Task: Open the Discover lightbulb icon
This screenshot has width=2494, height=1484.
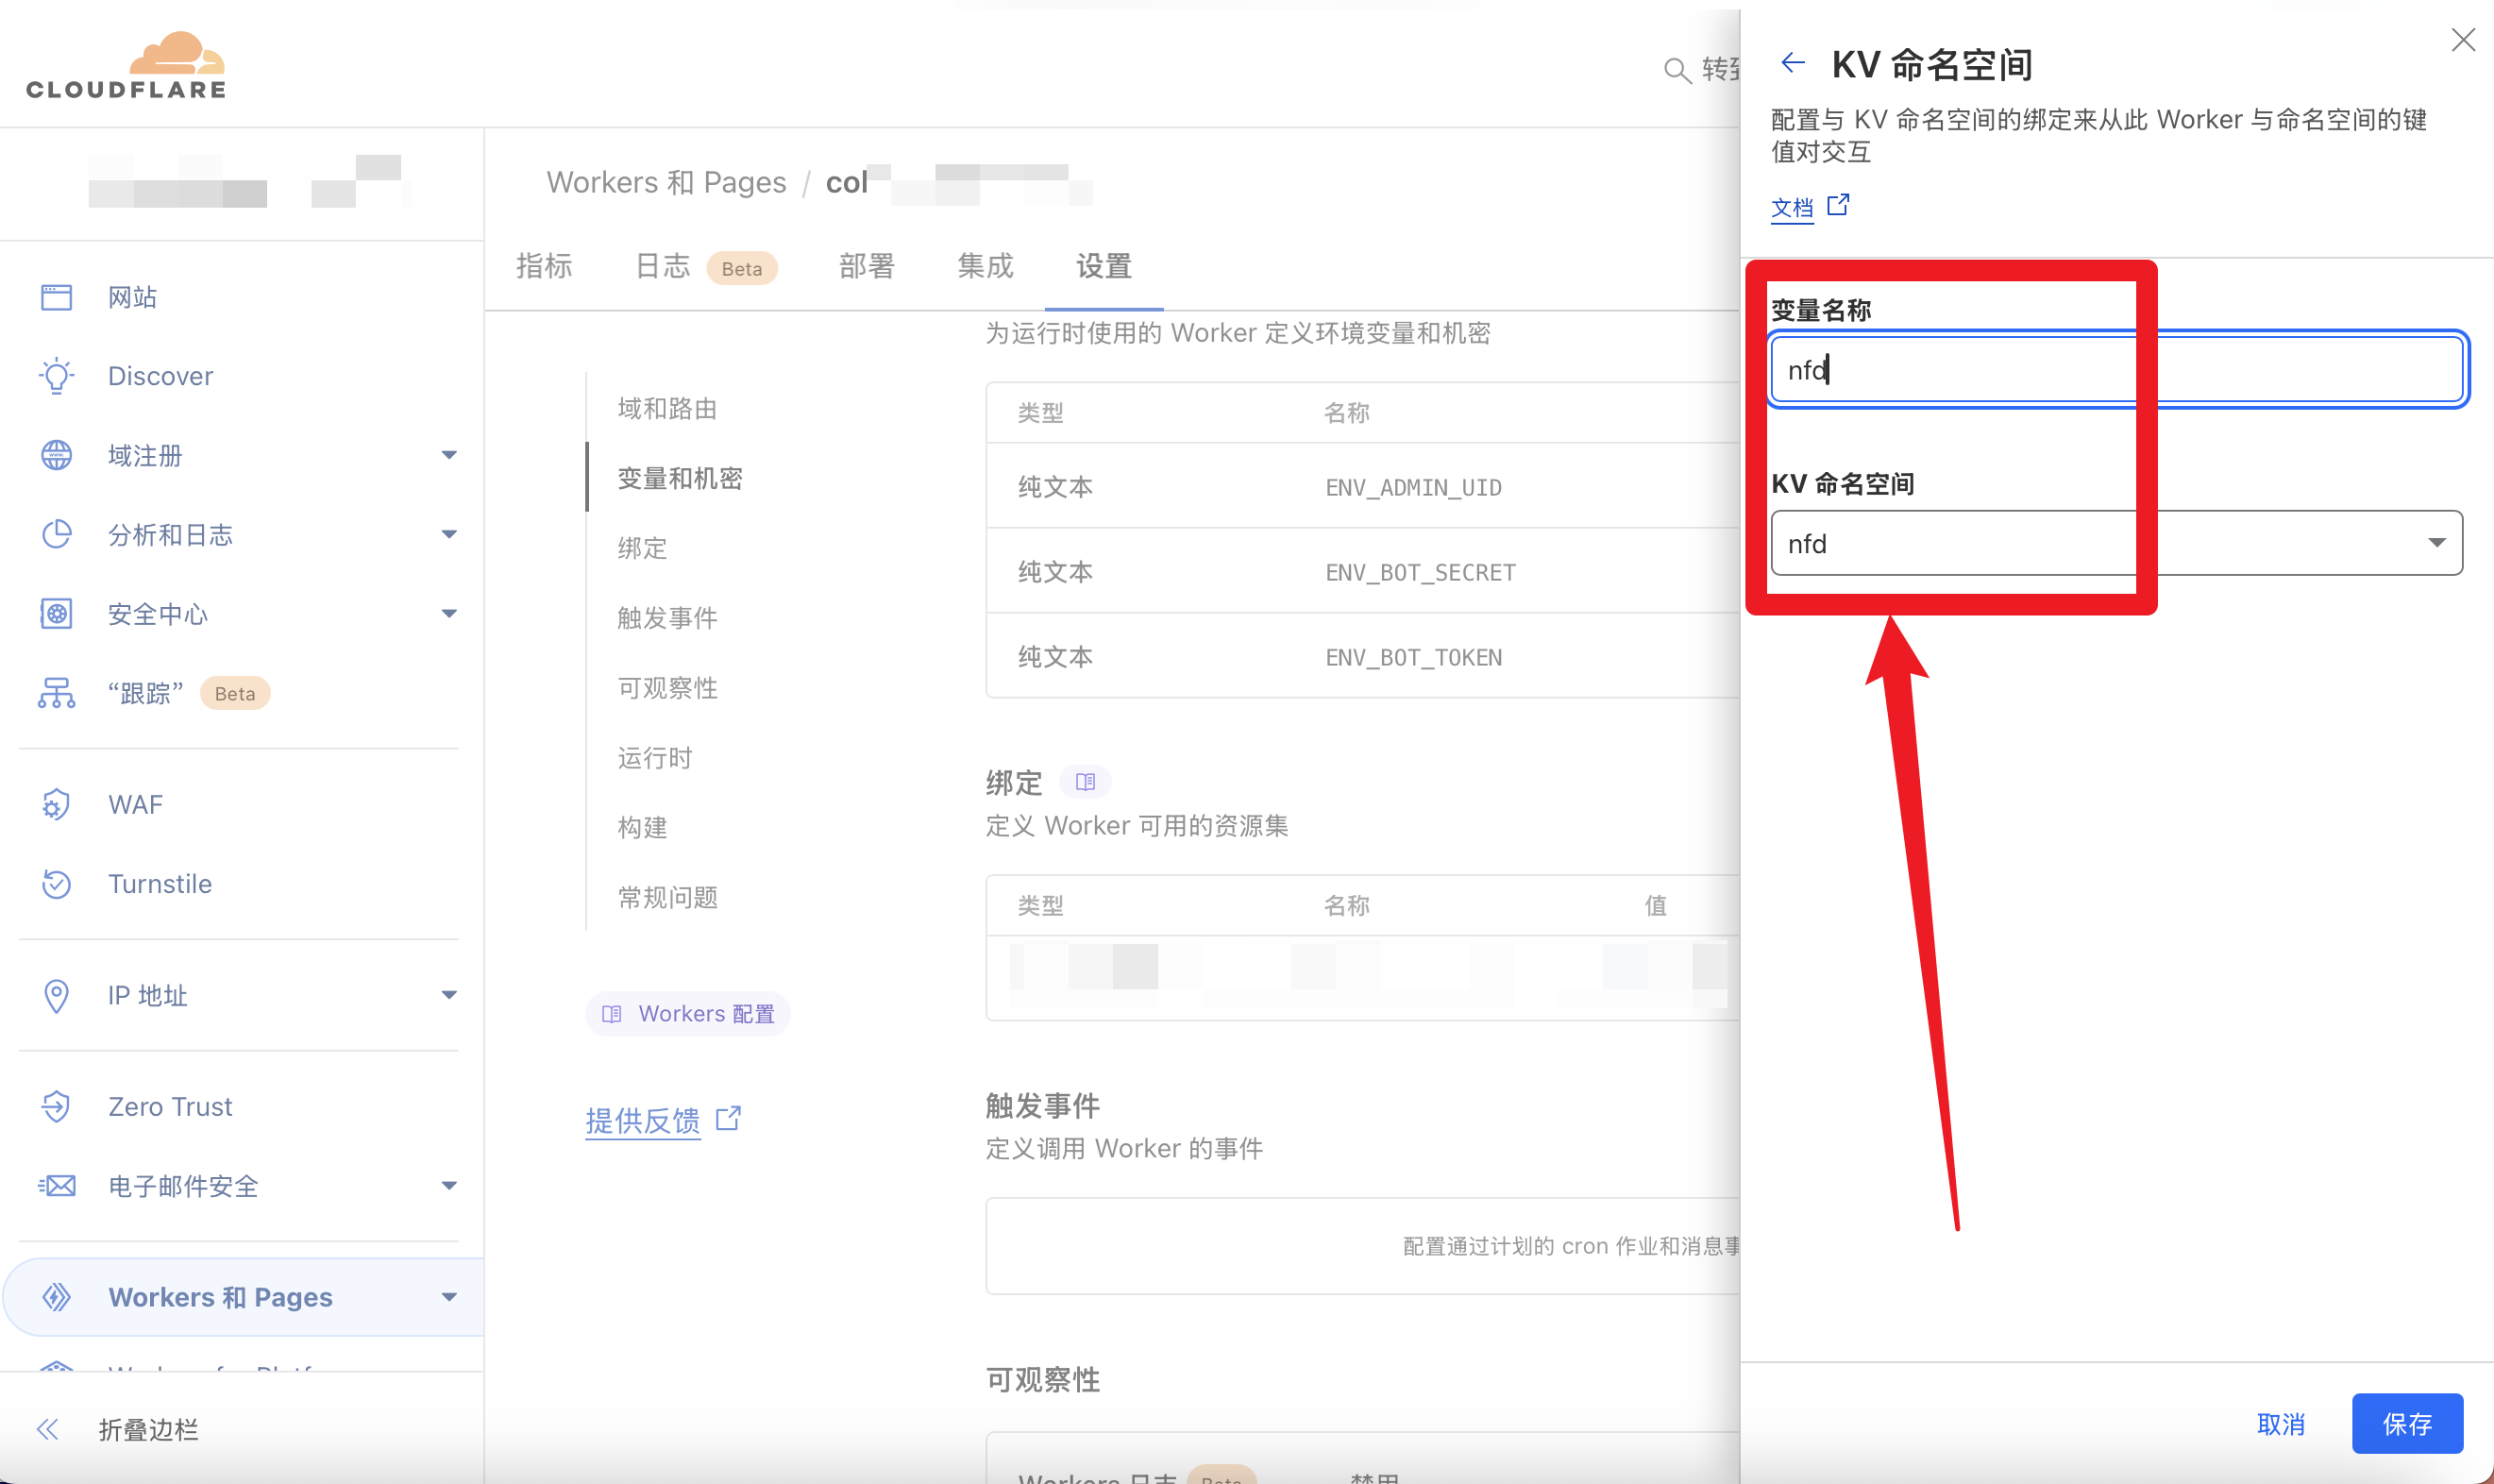Action: [57, 376]
